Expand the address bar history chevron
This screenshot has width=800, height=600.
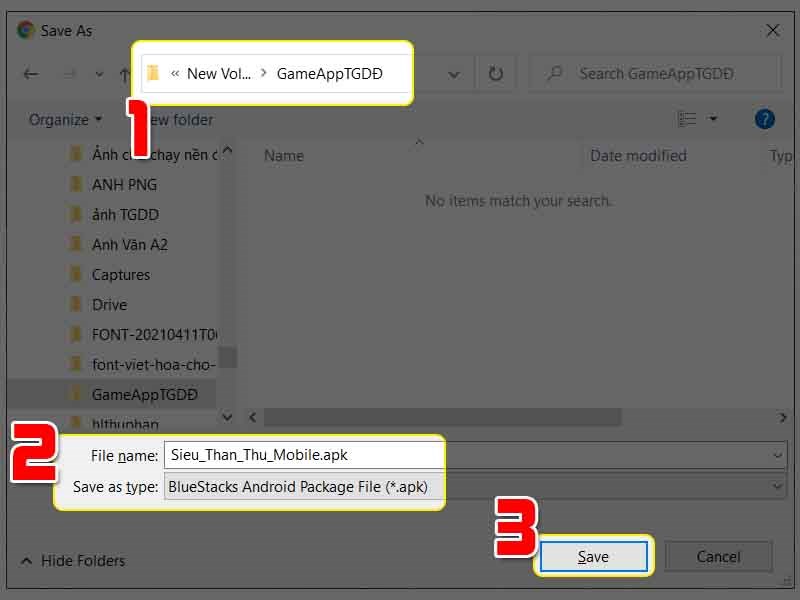pos(454,73)
